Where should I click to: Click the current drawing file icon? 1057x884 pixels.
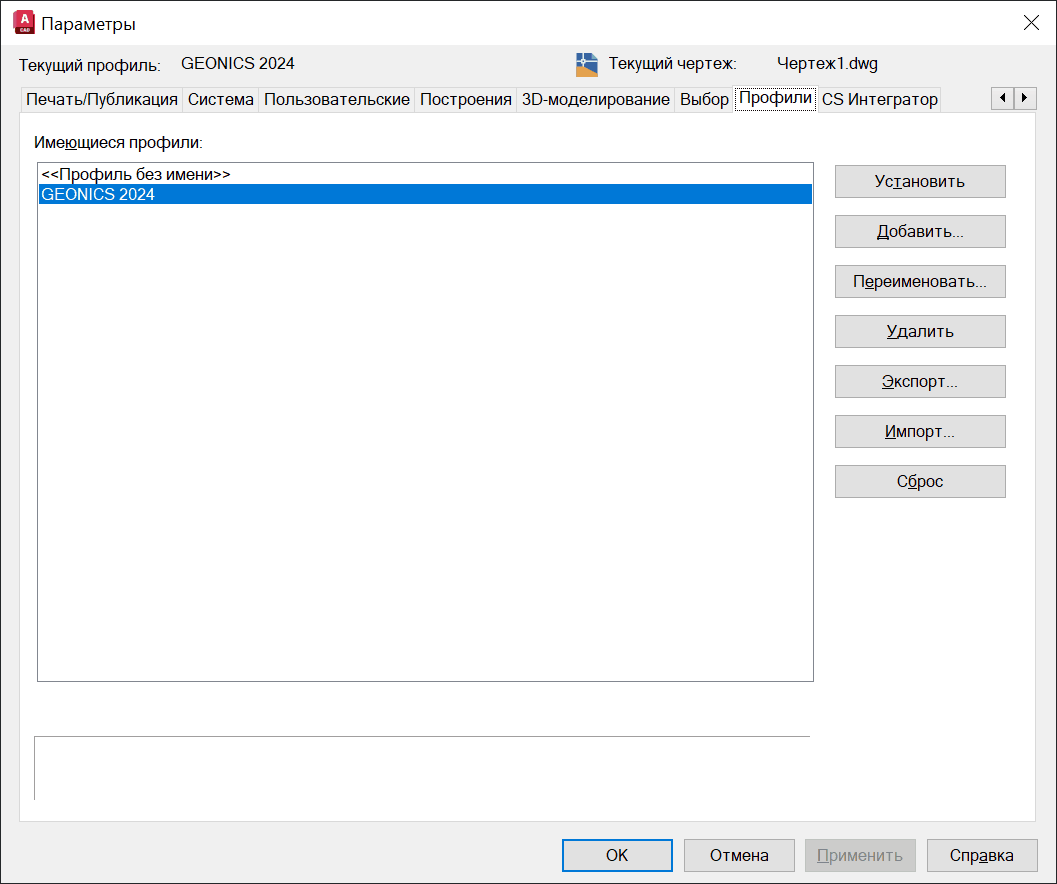[x=587, y=65]
